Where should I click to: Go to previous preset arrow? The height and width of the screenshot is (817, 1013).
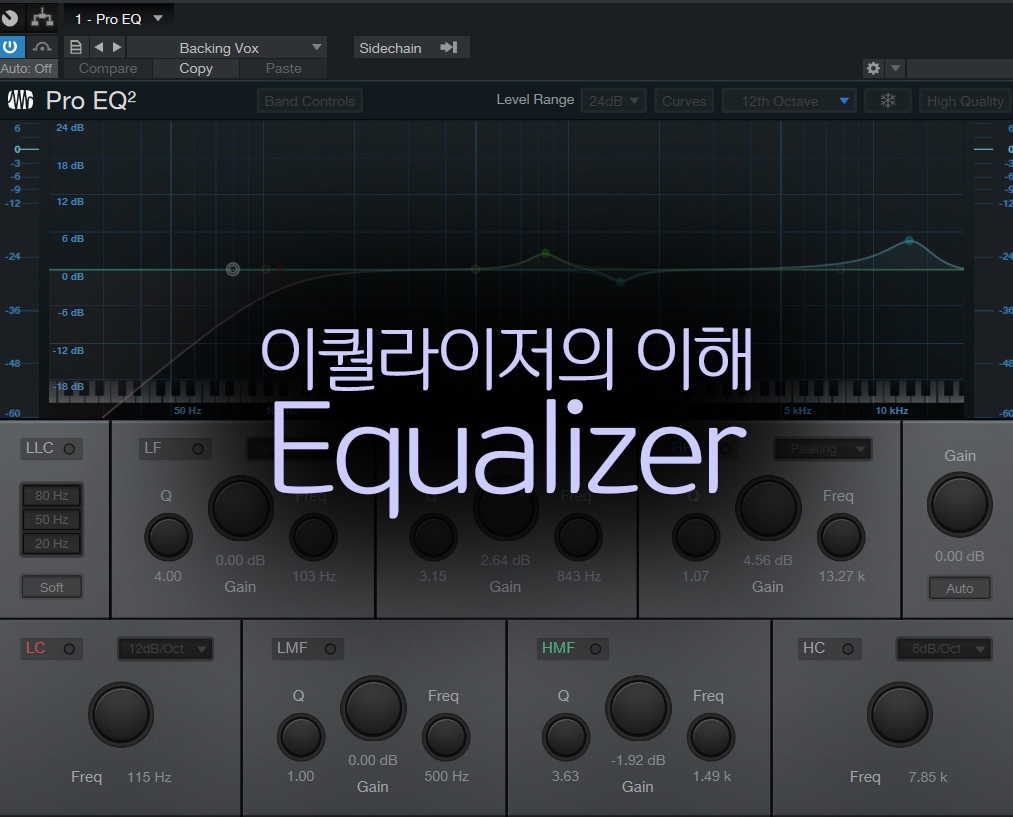point(99,47)
